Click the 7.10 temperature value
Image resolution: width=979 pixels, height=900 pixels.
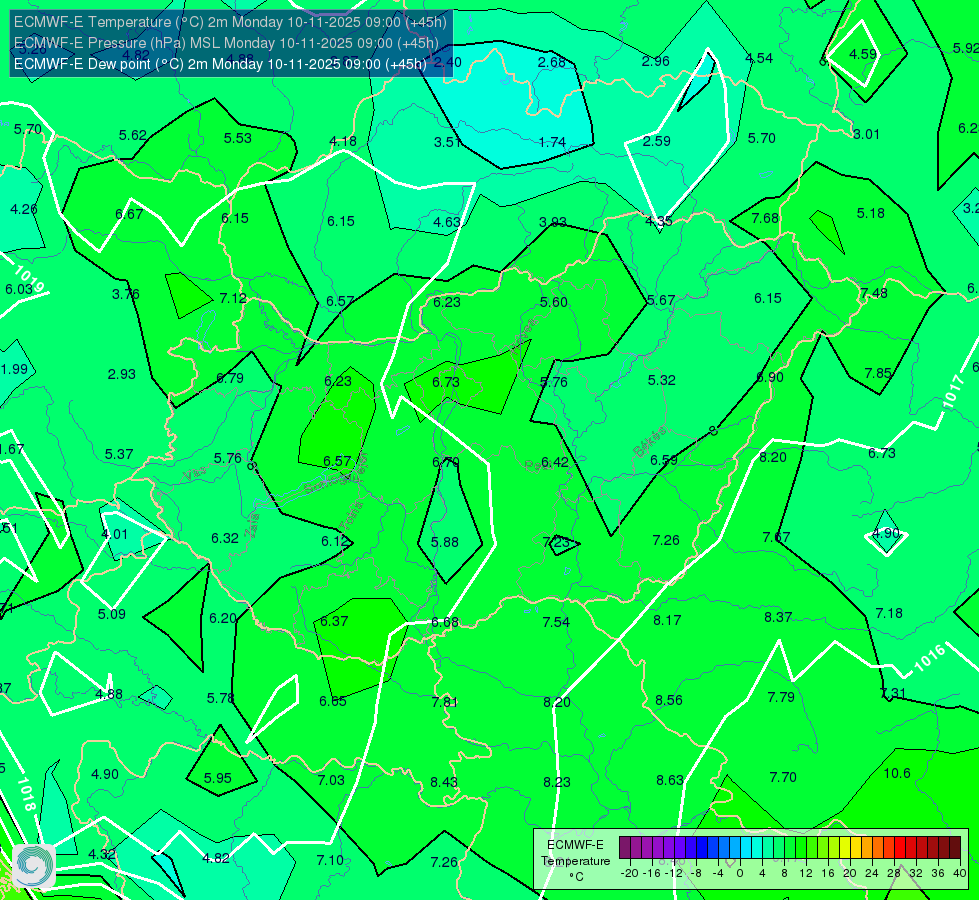click(330, 860)
